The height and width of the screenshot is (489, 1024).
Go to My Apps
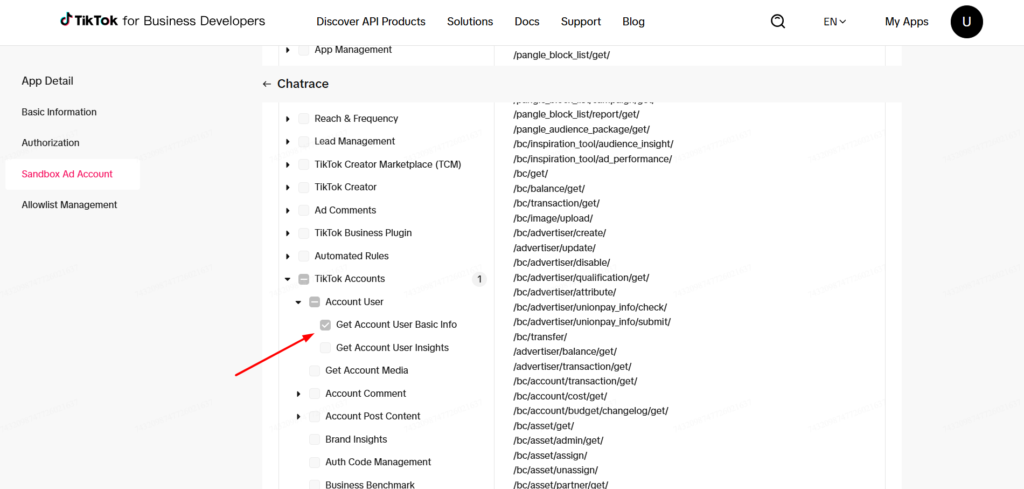coord(906,21)
